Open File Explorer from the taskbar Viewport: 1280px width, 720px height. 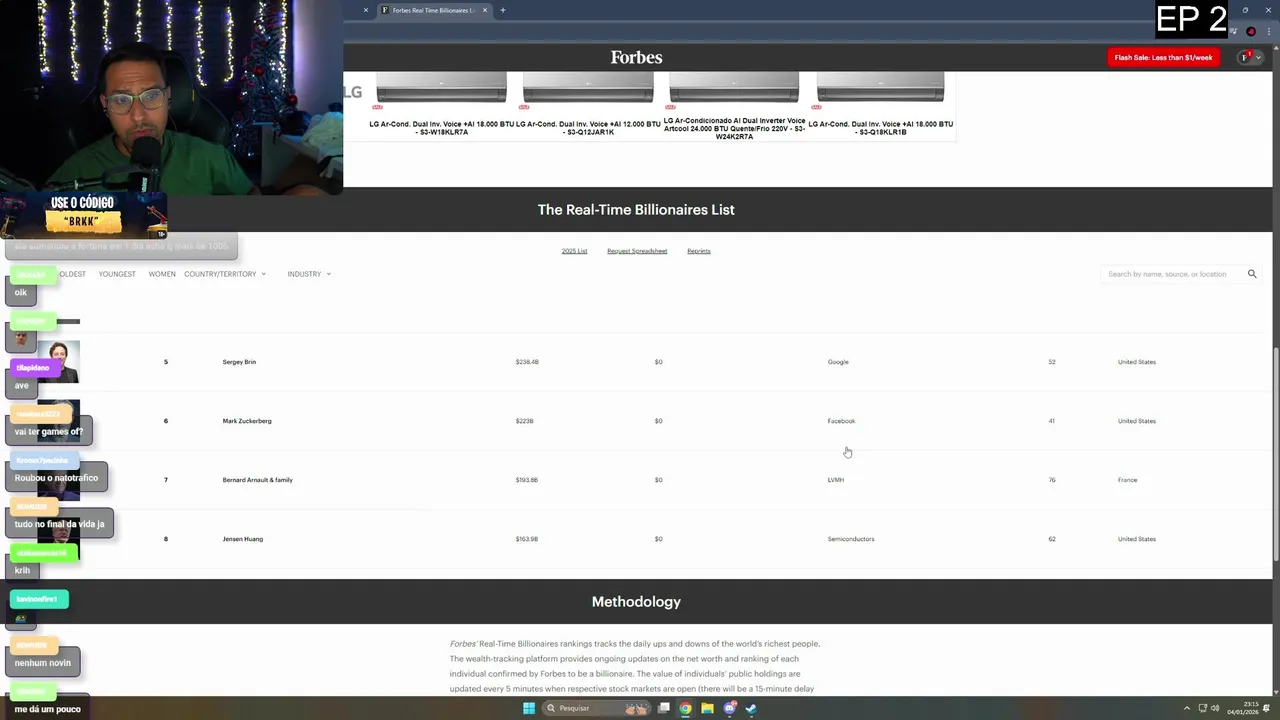tap(707, 708)
